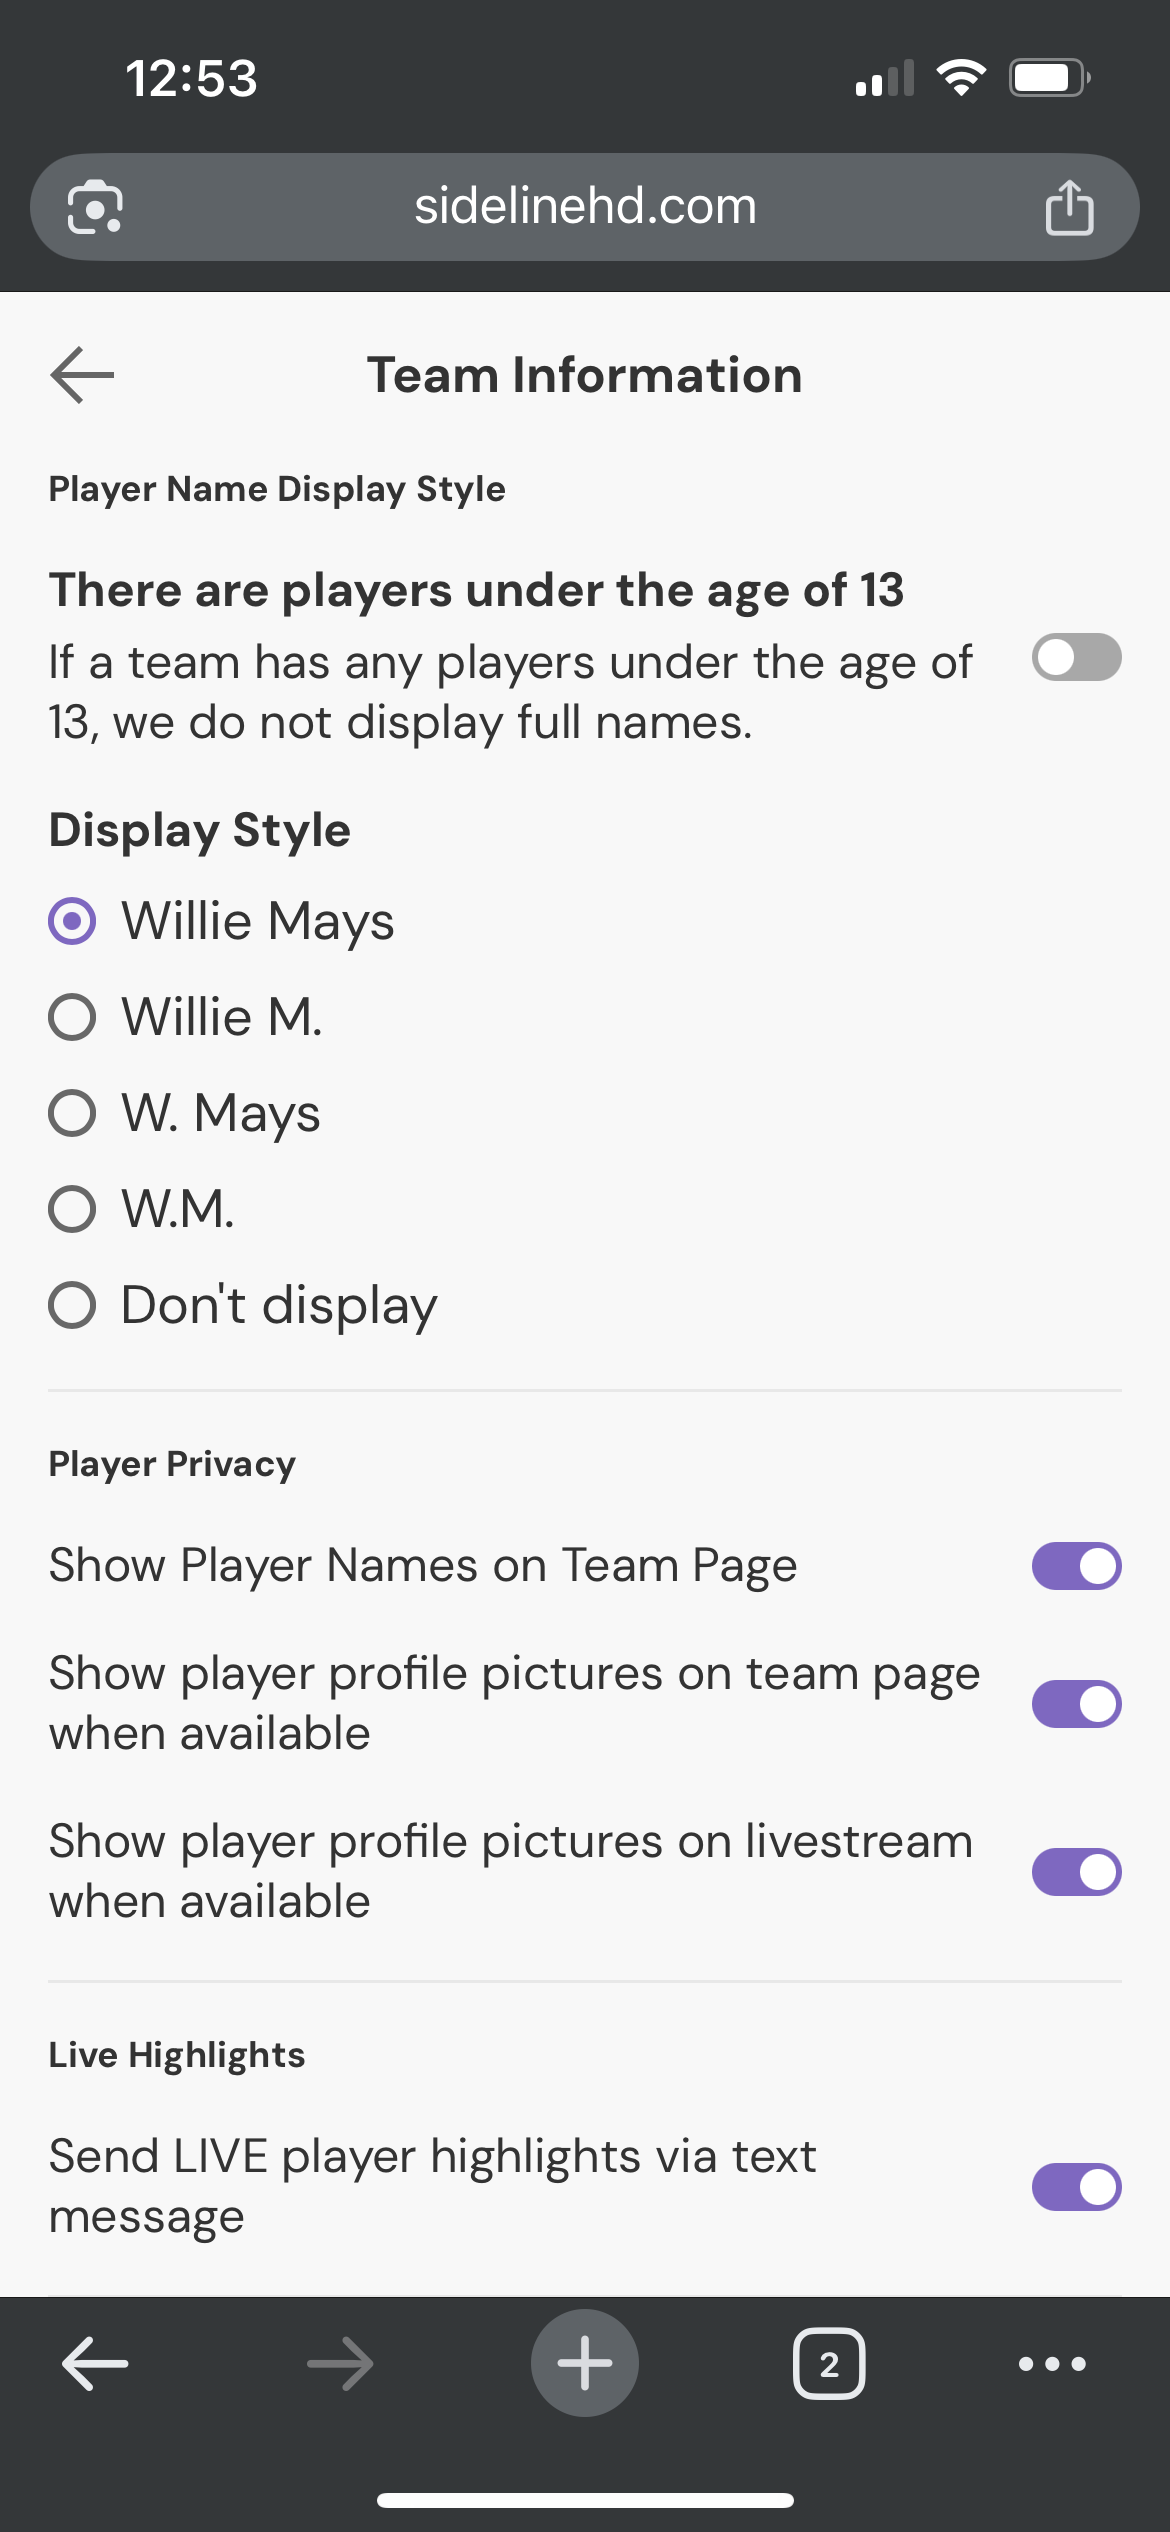Choose the W. Mays name format

click(x=72, y=1113)
